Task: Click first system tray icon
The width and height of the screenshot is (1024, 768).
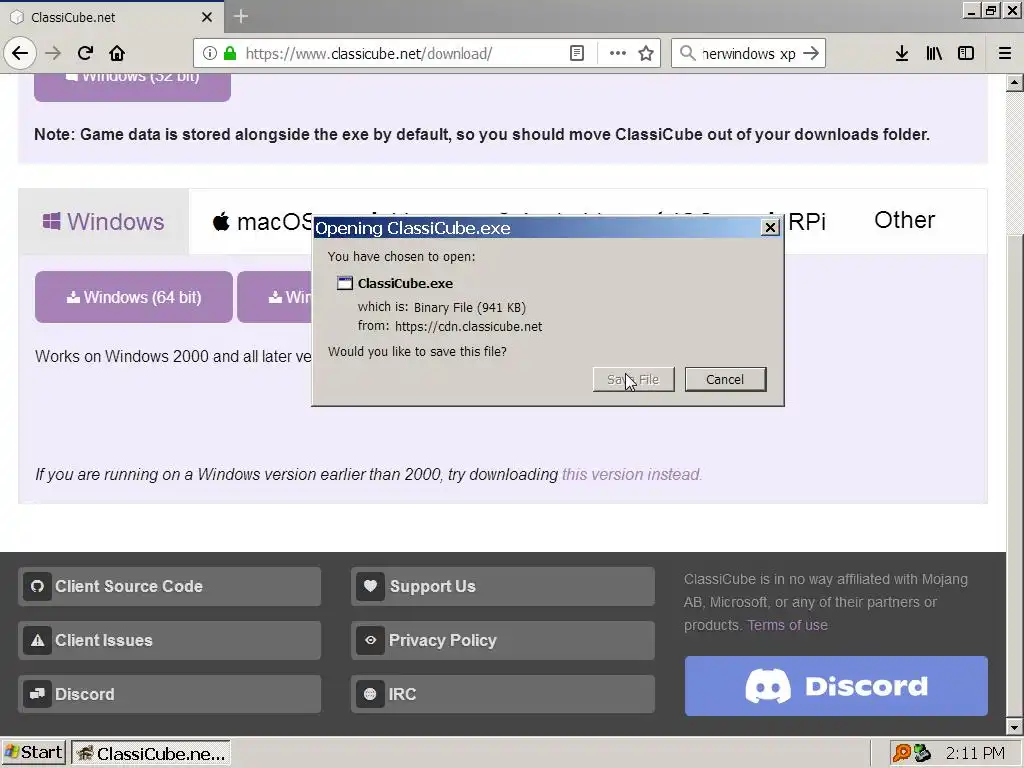Action: tap(902, 753)
